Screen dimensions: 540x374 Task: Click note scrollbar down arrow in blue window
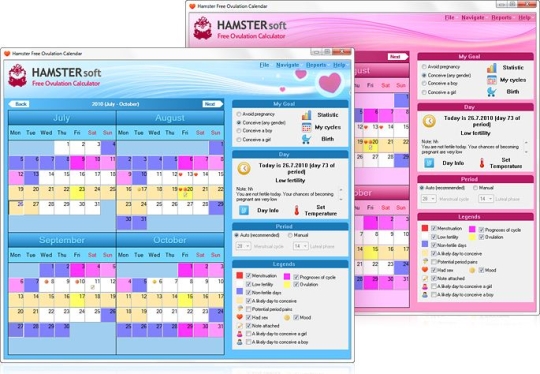coord(341,199)
